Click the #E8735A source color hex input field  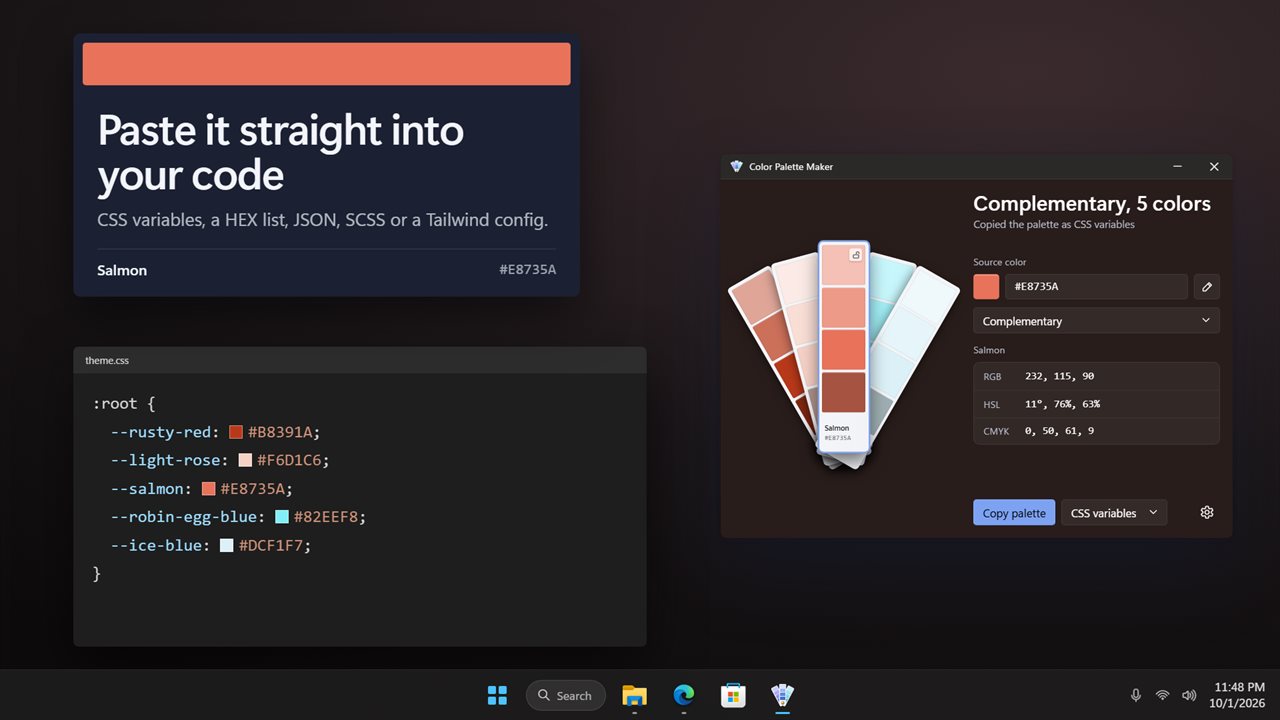pos(1096,287)
